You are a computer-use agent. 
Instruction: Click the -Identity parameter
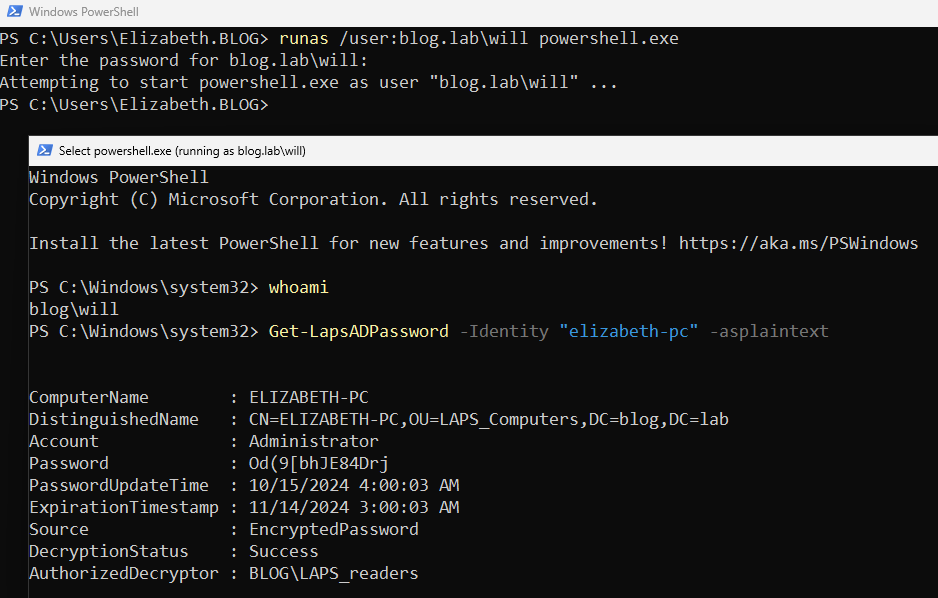pos(504,331)
